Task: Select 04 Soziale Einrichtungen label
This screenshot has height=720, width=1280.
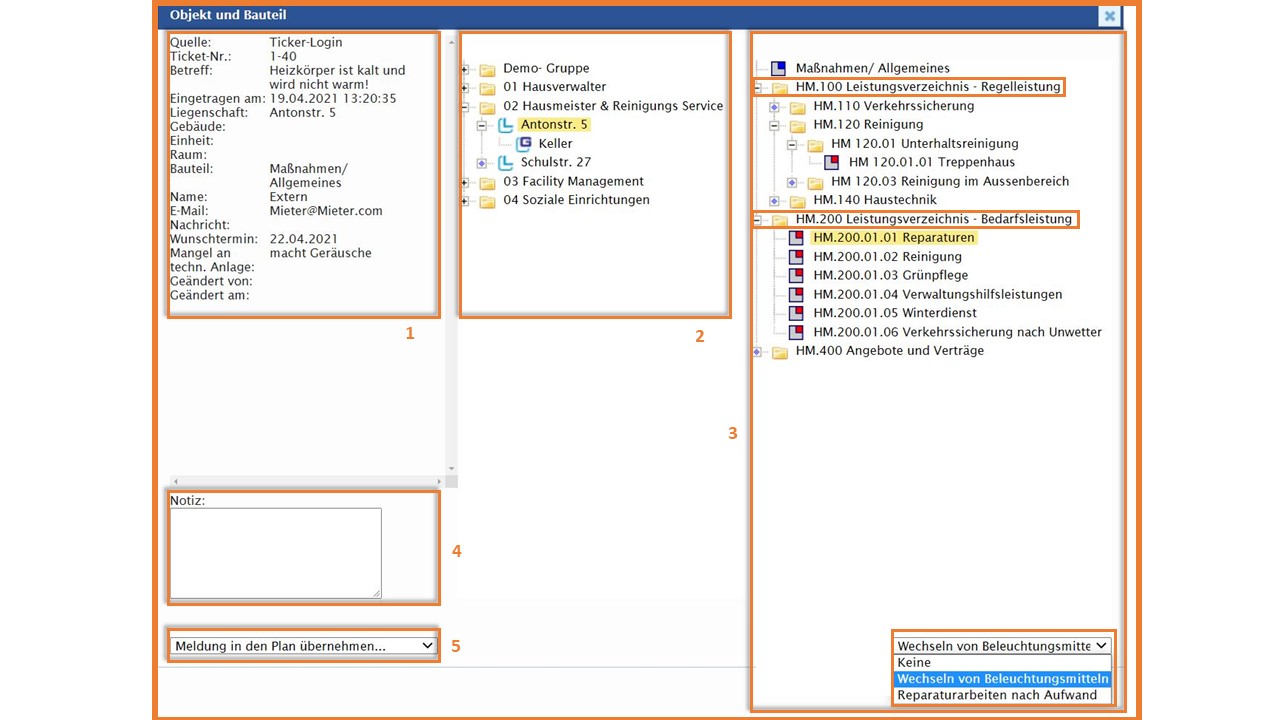Action: coord(577,200)
